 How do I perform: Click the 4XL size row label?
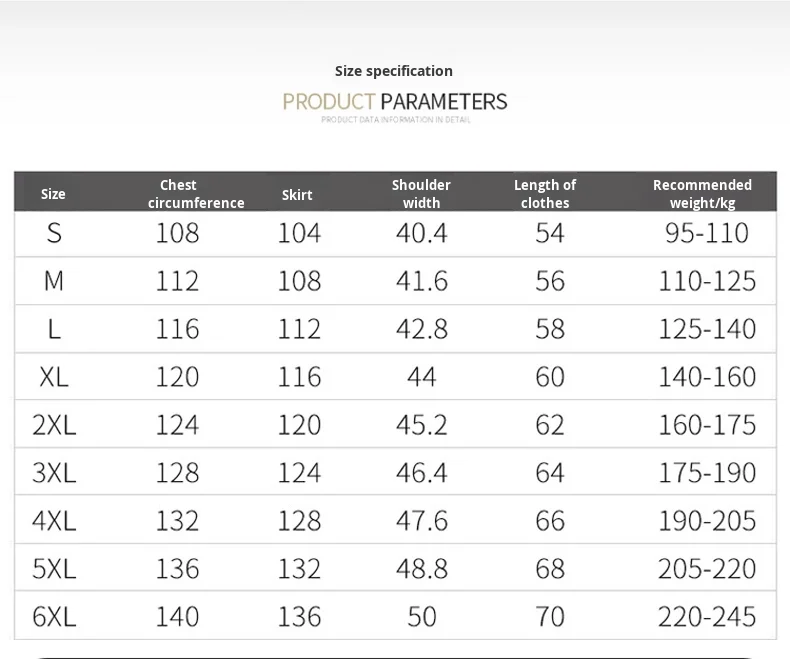54,521
